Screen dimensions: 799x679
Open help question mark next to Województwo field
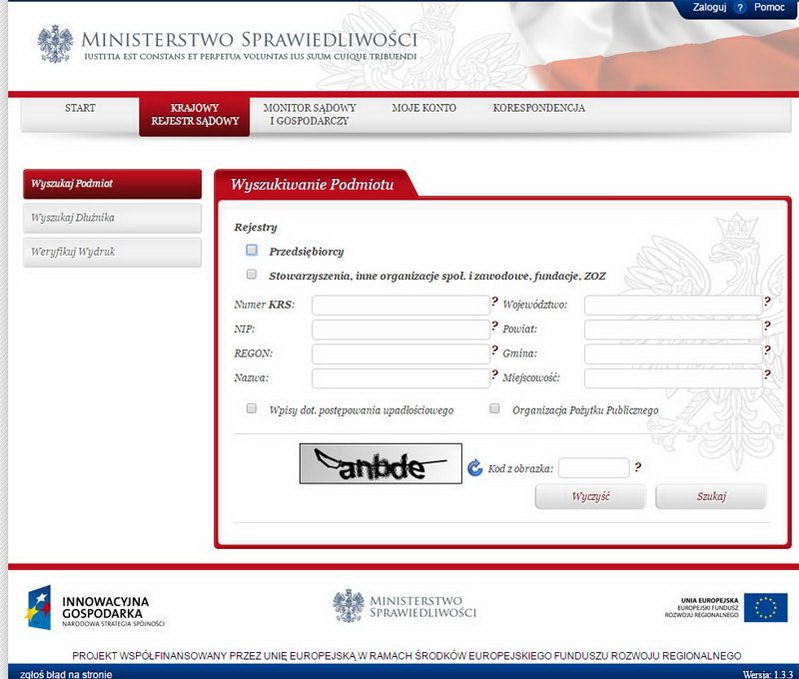[x=767, y=302]
